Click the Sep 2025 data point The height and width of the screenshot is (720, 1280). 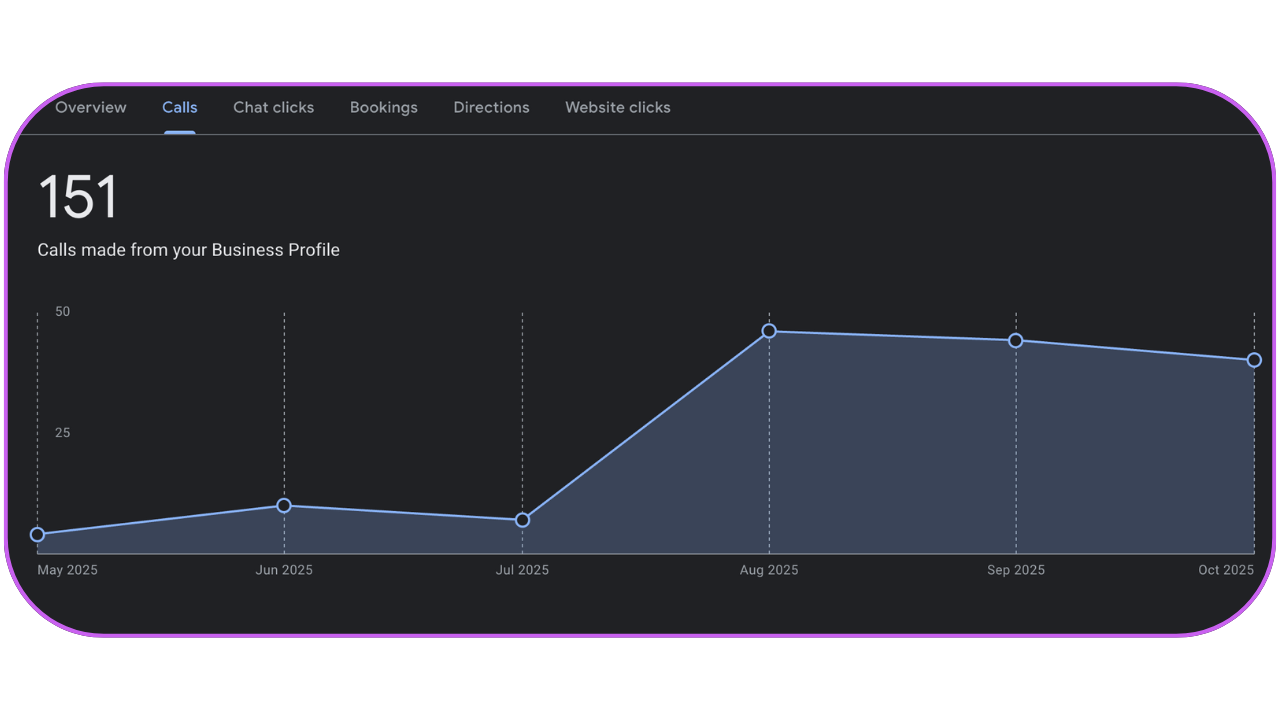(1016, 341)
